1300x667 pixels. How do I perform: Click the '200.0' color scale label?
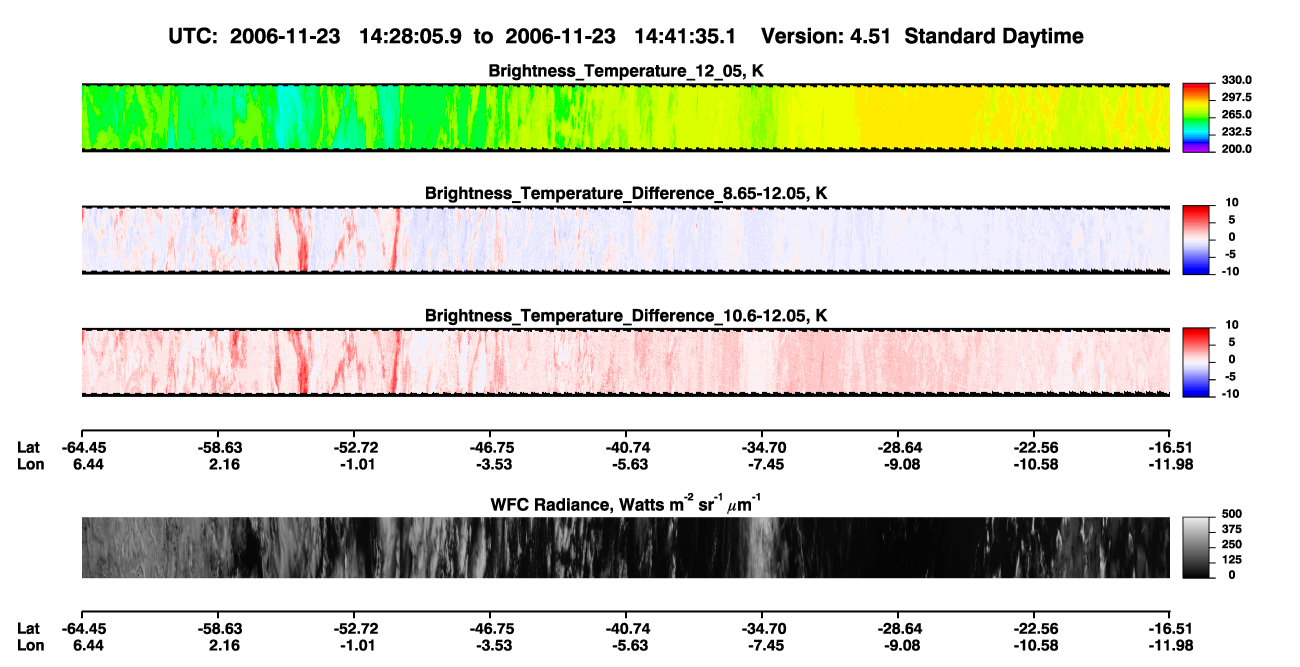1238,149
